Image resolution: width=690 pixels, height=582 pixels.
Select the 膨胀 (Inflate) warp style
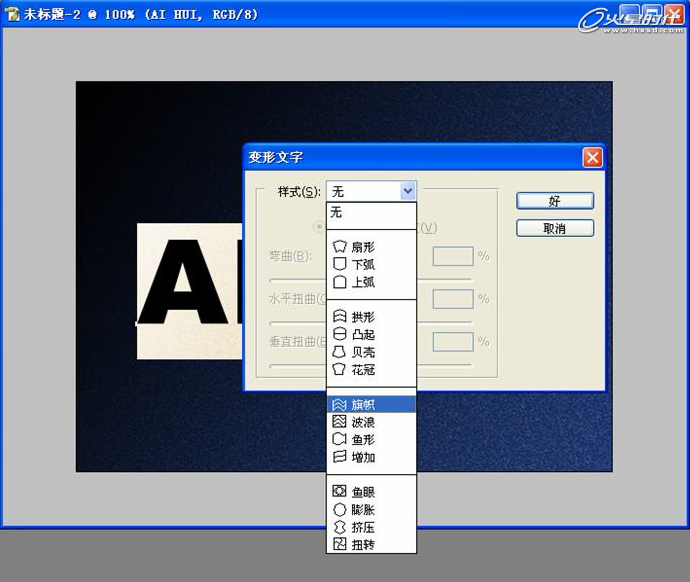click(362, 509)
